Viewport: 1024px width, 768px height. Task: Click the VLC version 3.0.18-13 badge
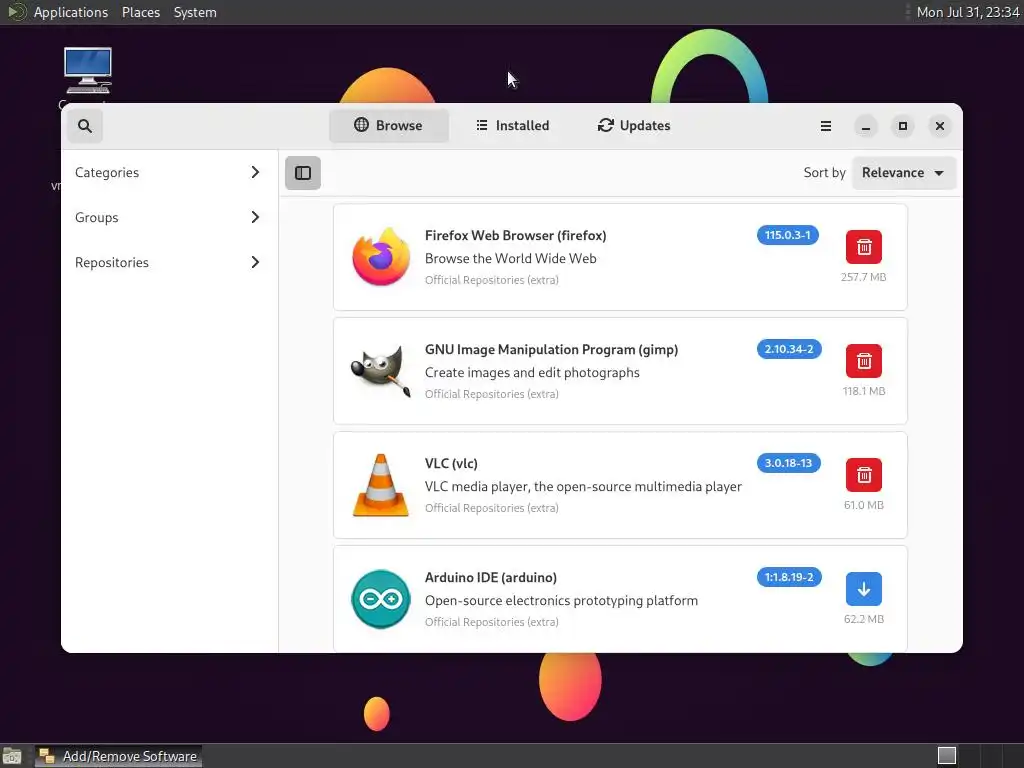pos(788,463)
